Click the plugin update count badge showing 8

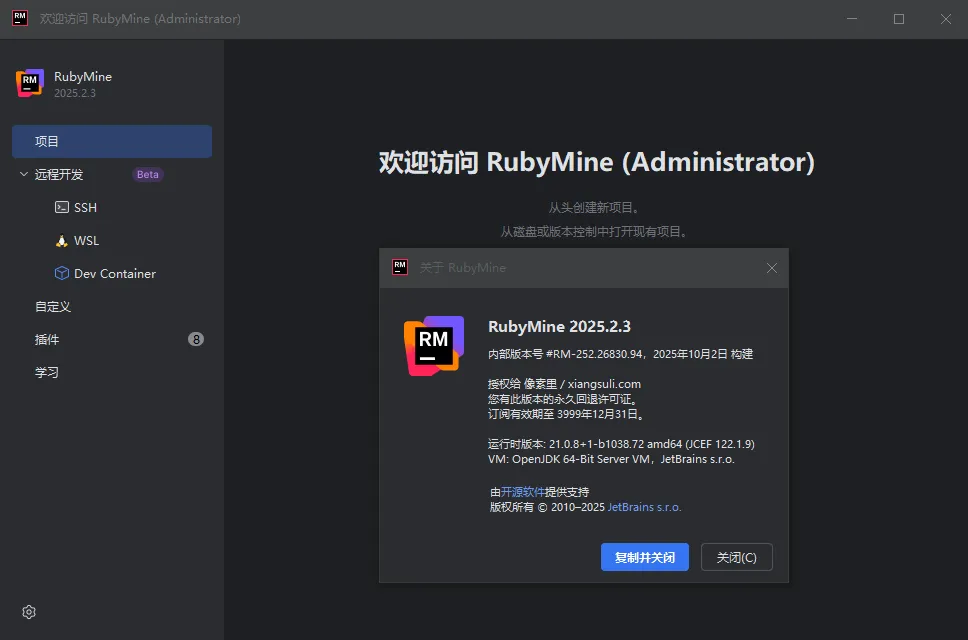196,340
